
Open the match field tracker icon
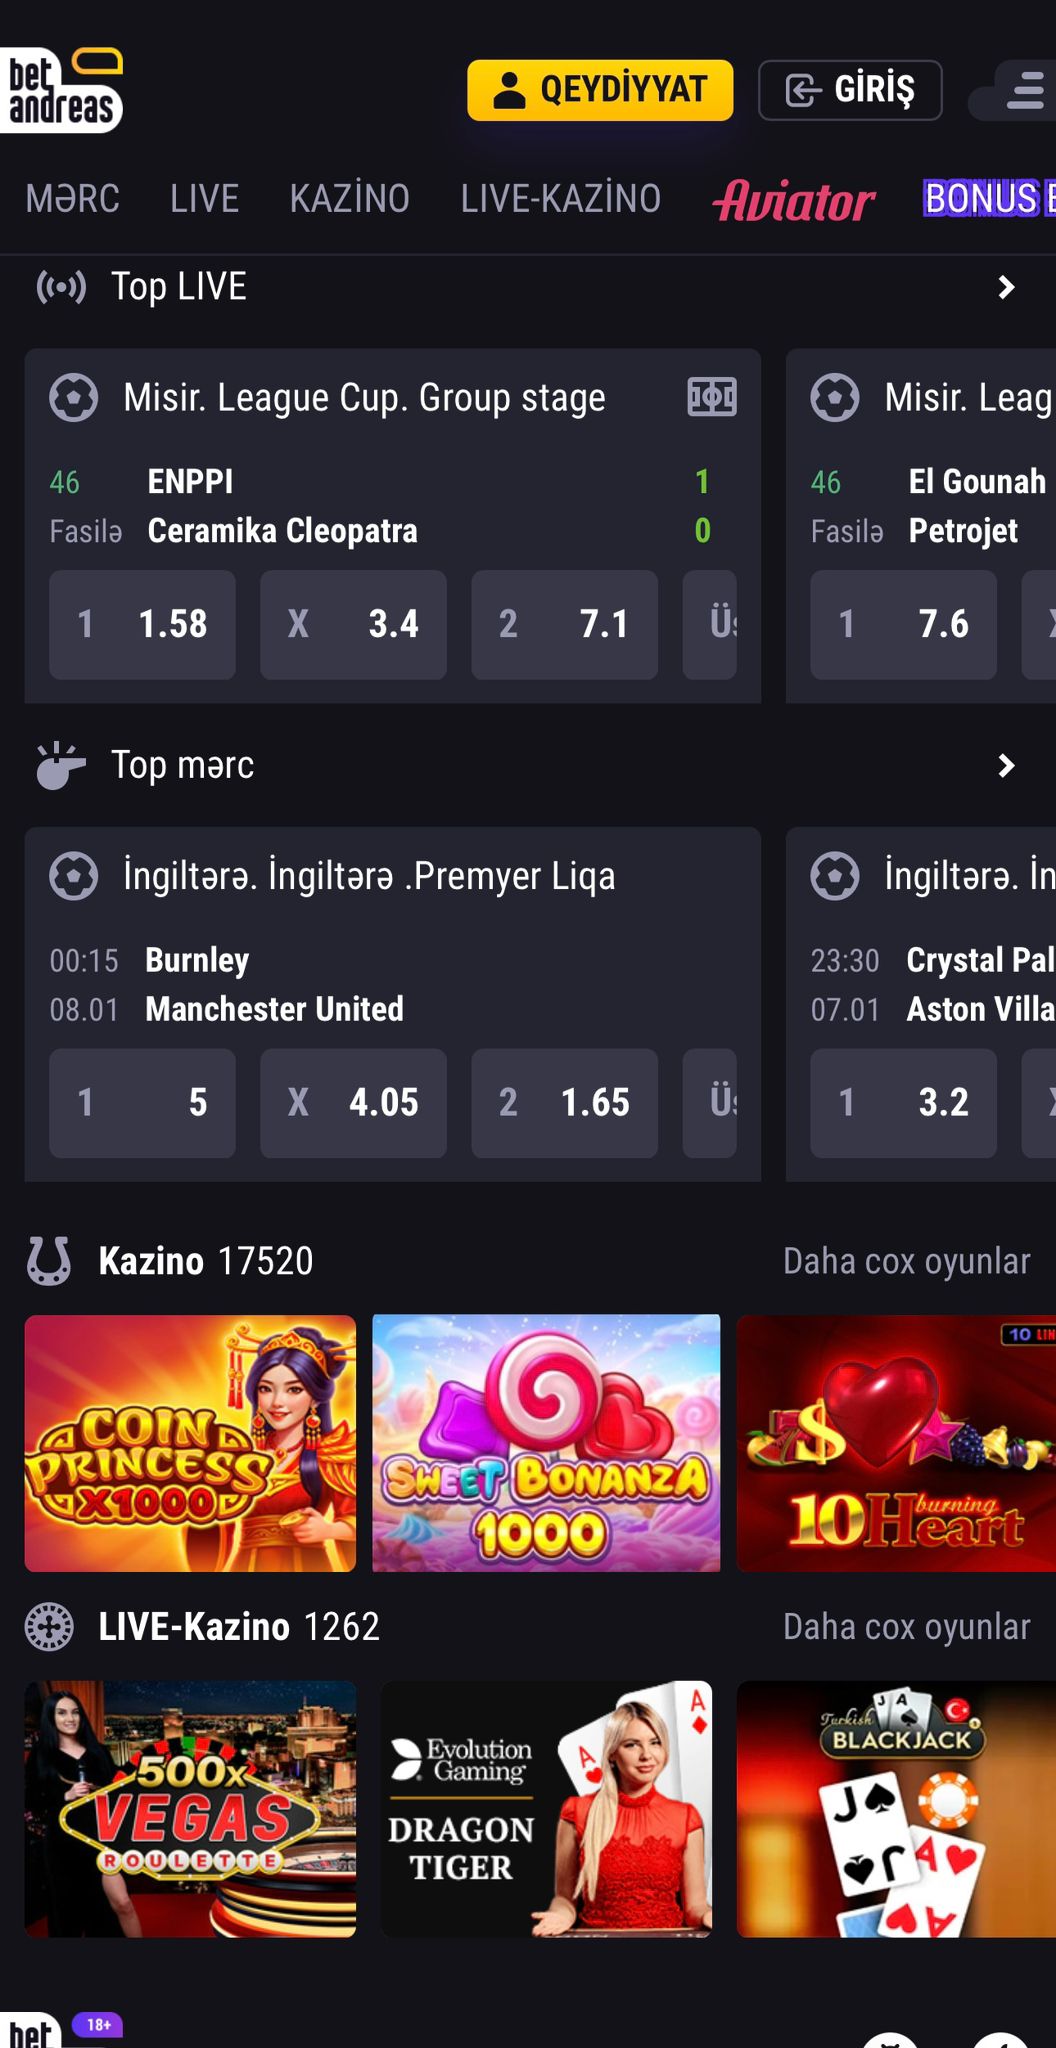tap(712, 397)
